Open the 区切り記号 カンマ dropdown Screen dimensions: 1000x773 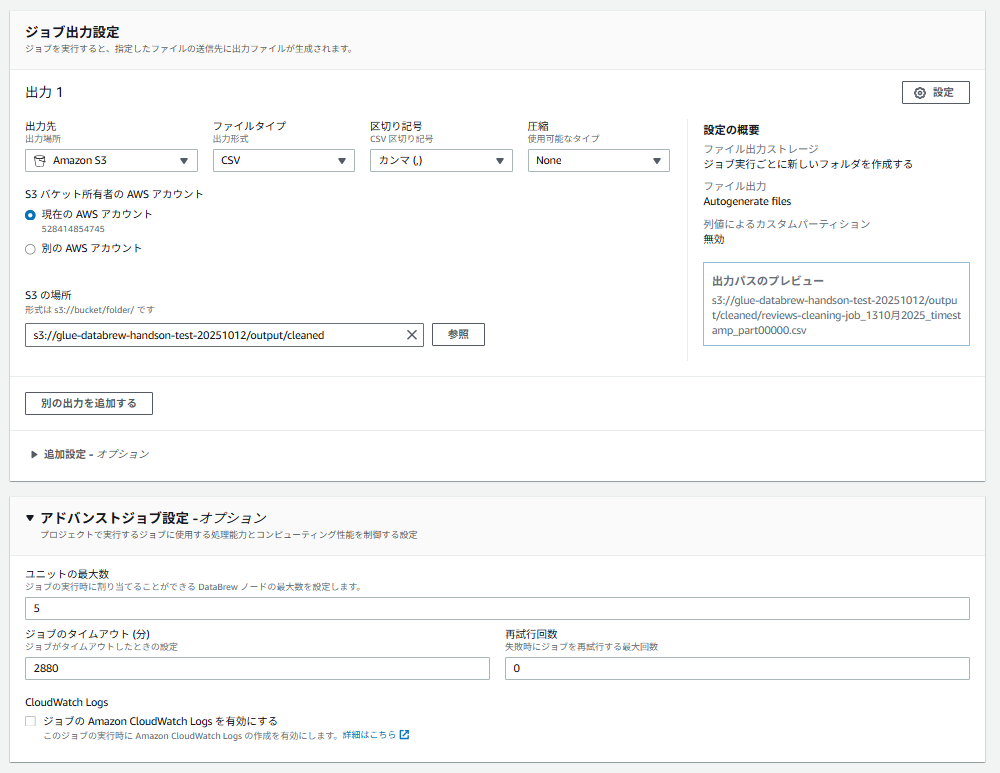(x=441, y=161)
